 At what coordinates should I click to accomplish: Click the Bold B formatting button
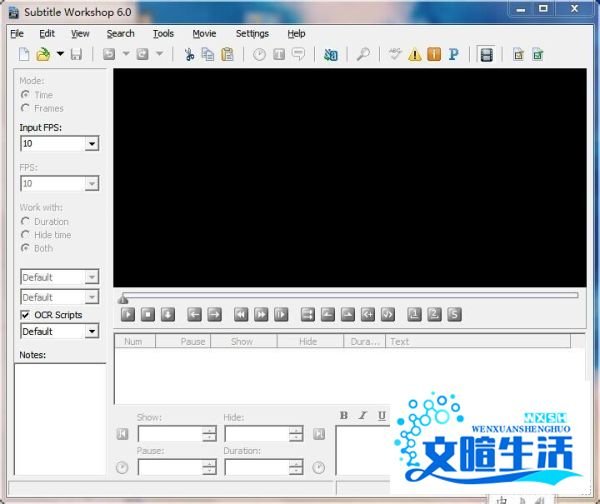344,415
